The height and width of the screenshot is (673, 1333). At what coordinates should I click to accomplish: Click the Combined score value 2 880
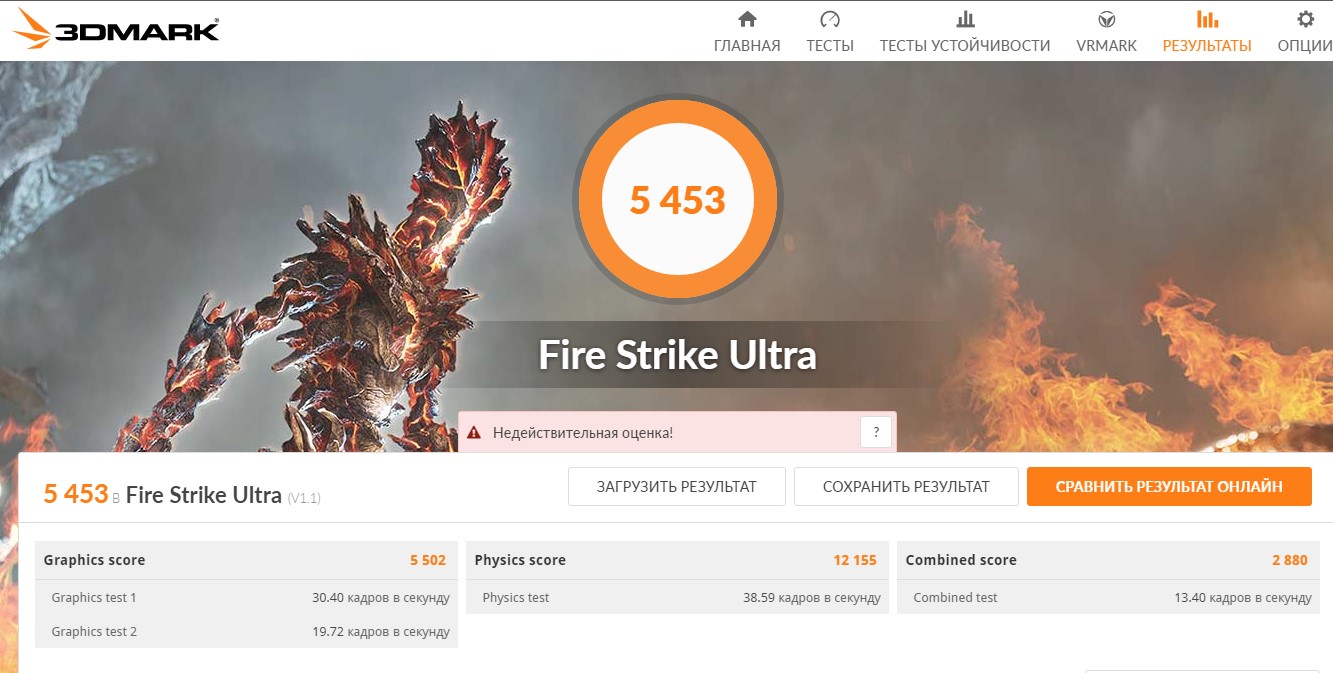(1290, 560)
